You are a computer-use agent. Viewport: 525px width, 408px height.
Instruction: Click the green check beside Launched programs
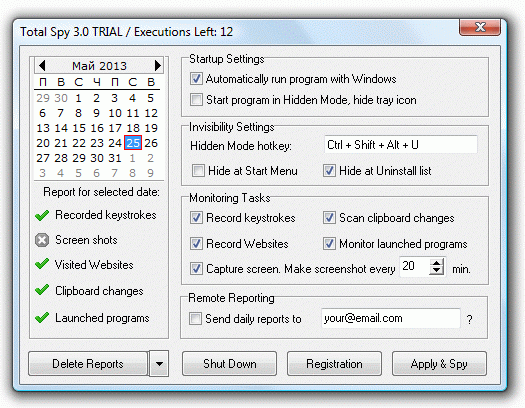42,317
